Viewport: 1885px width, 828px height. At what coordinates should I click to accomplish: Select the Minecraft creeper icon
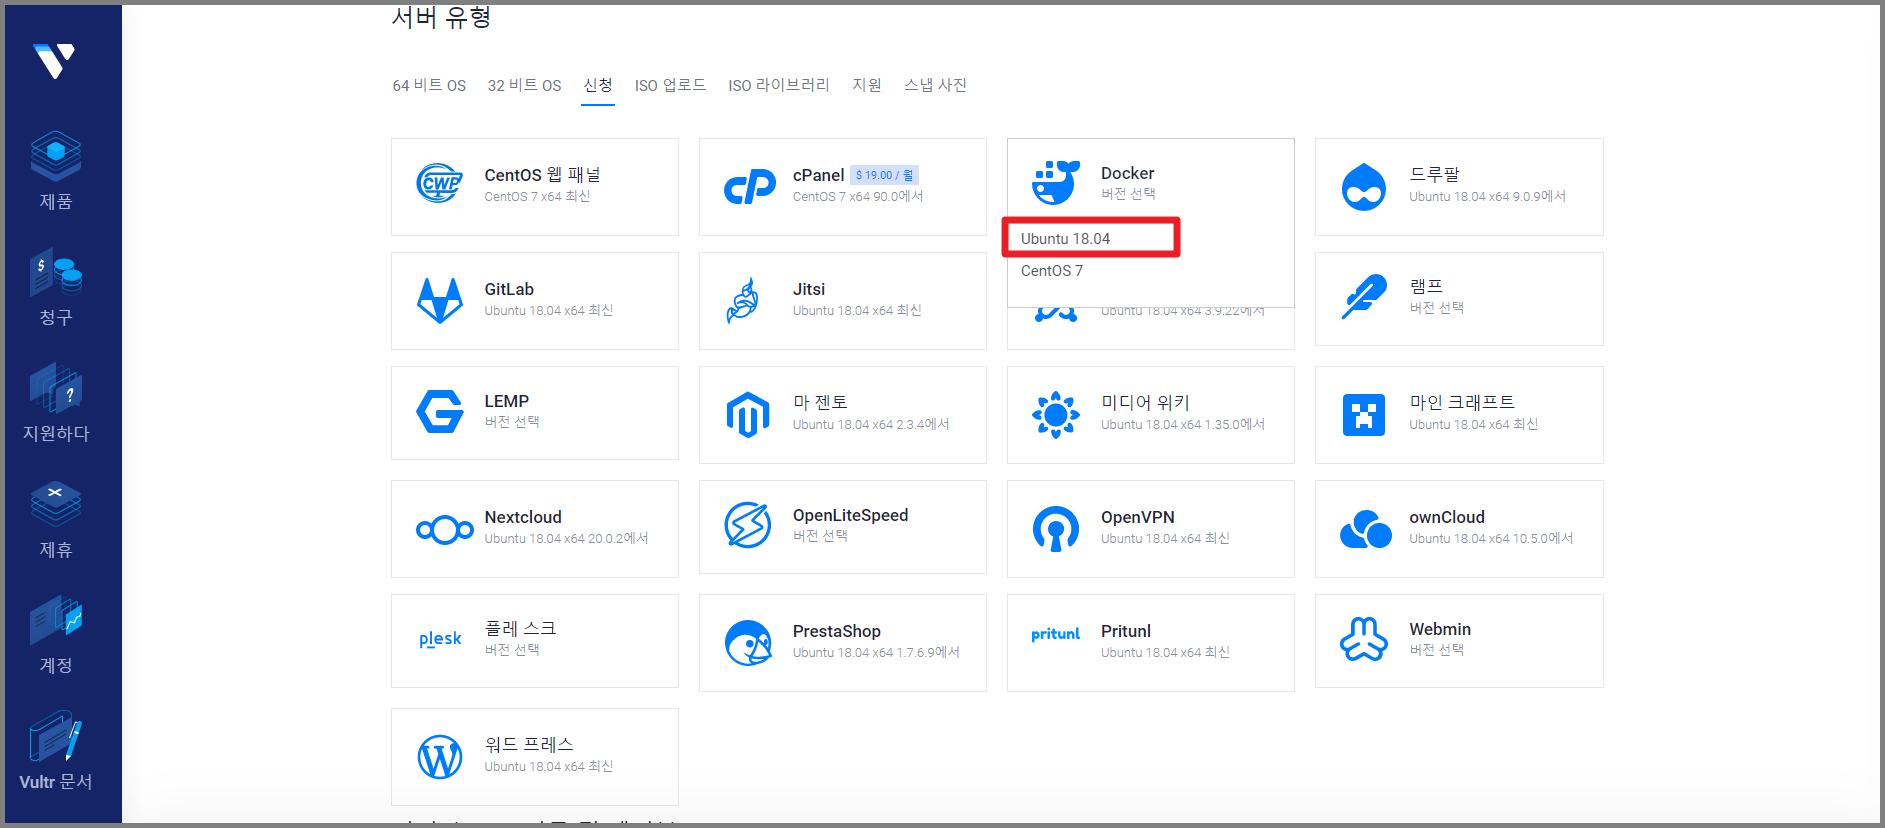click(1364, 414)
